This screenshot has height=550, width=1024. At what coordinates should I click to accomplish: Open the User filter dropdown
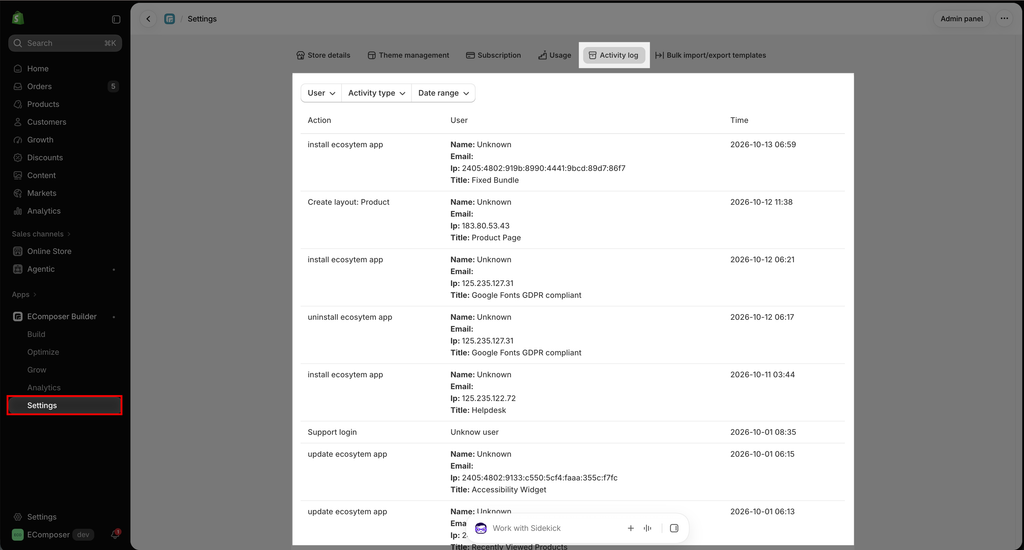(x=322, y=93)
